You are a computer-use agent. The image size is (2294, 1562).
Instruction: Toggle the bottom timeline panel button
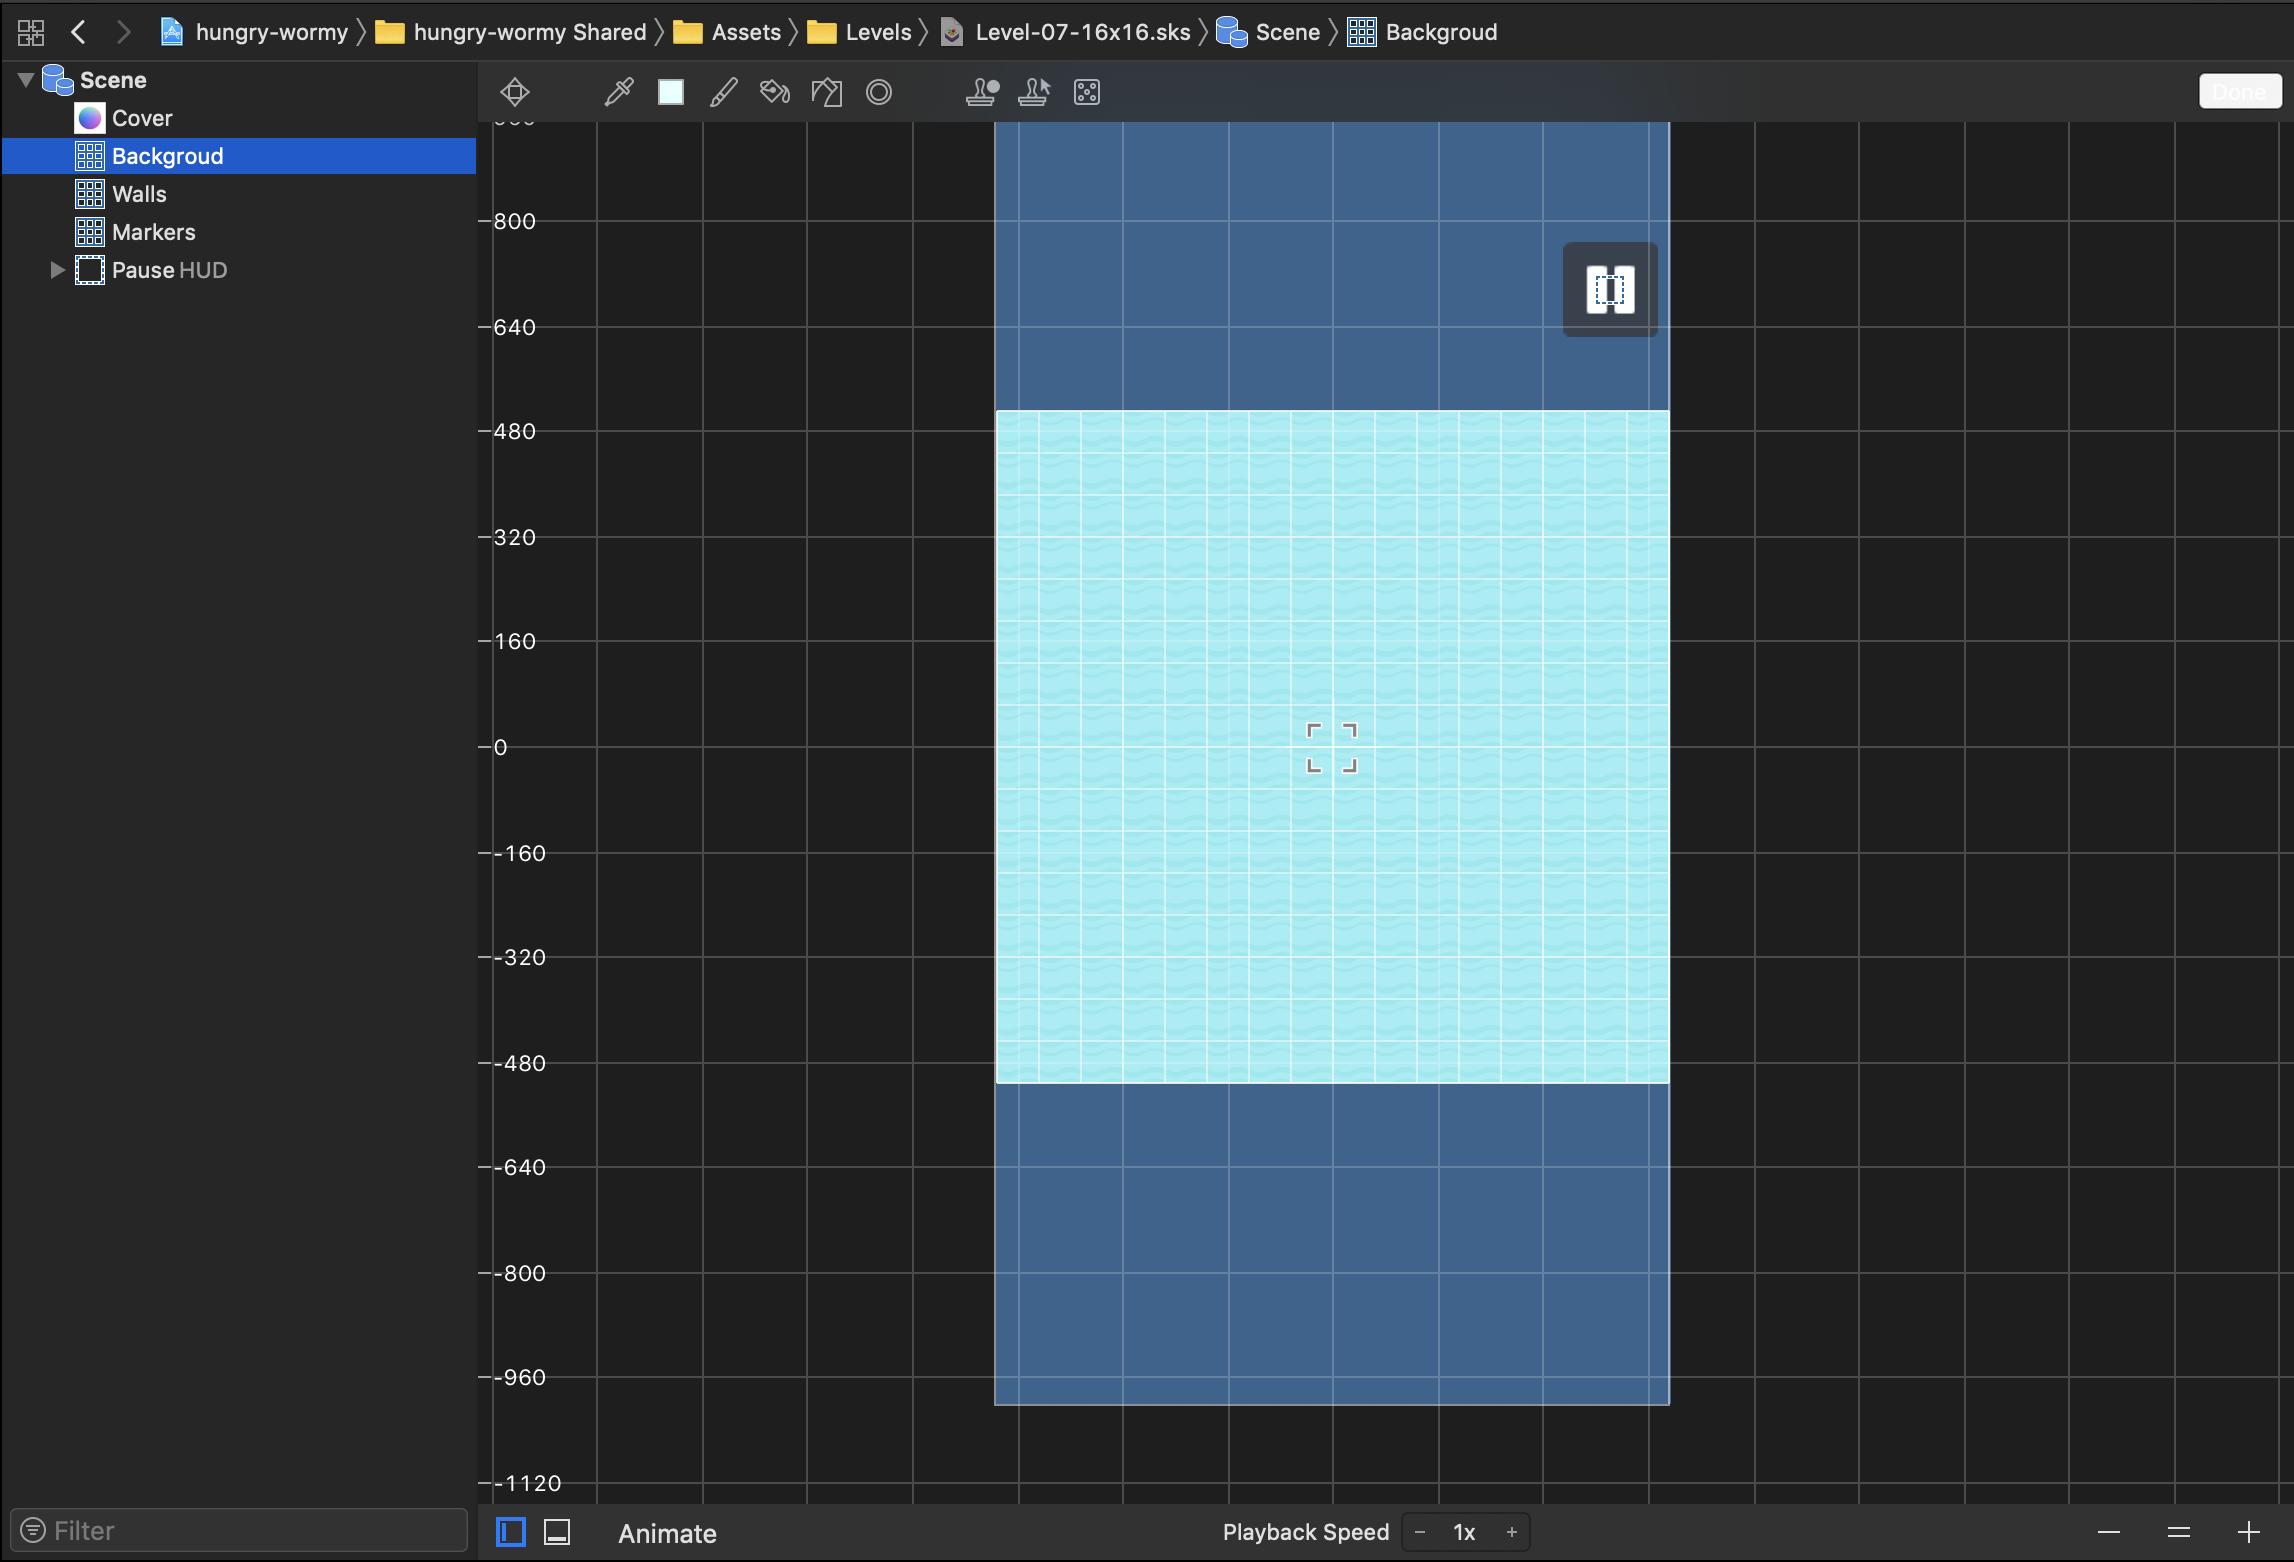(557, 1532)
